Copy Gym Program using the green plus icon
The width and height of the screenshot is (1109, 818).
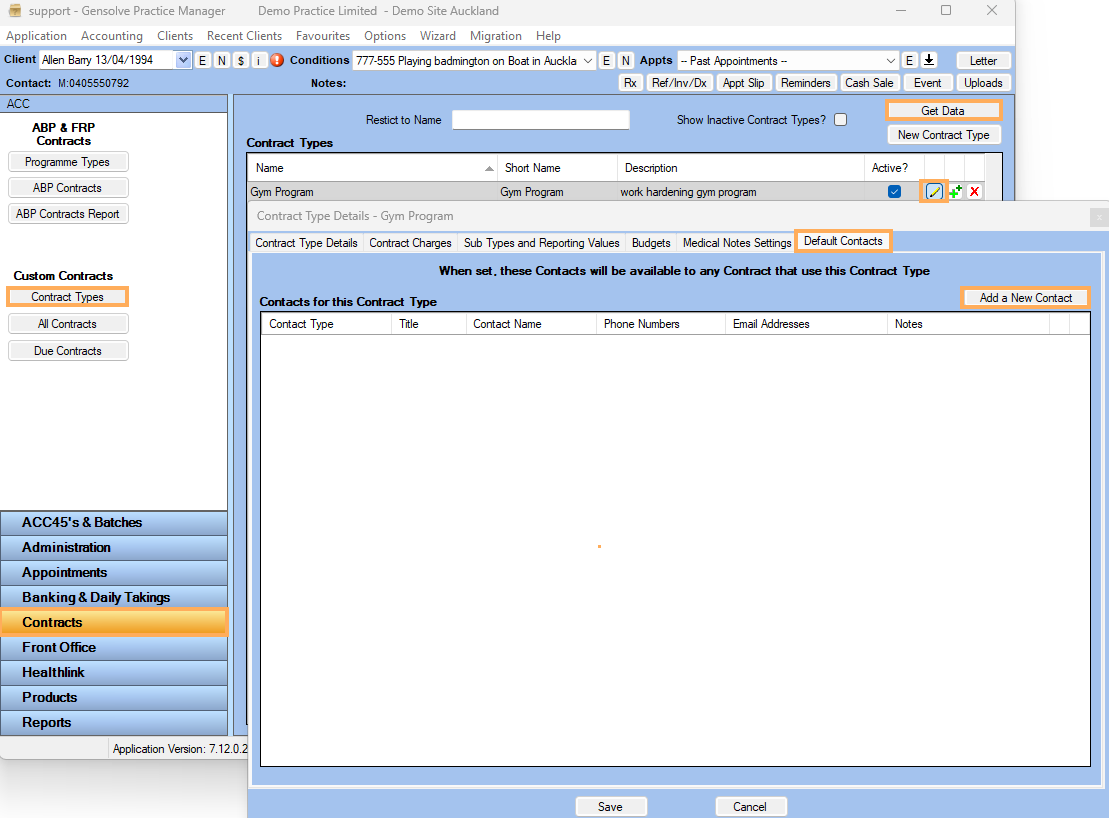[955, 192]
